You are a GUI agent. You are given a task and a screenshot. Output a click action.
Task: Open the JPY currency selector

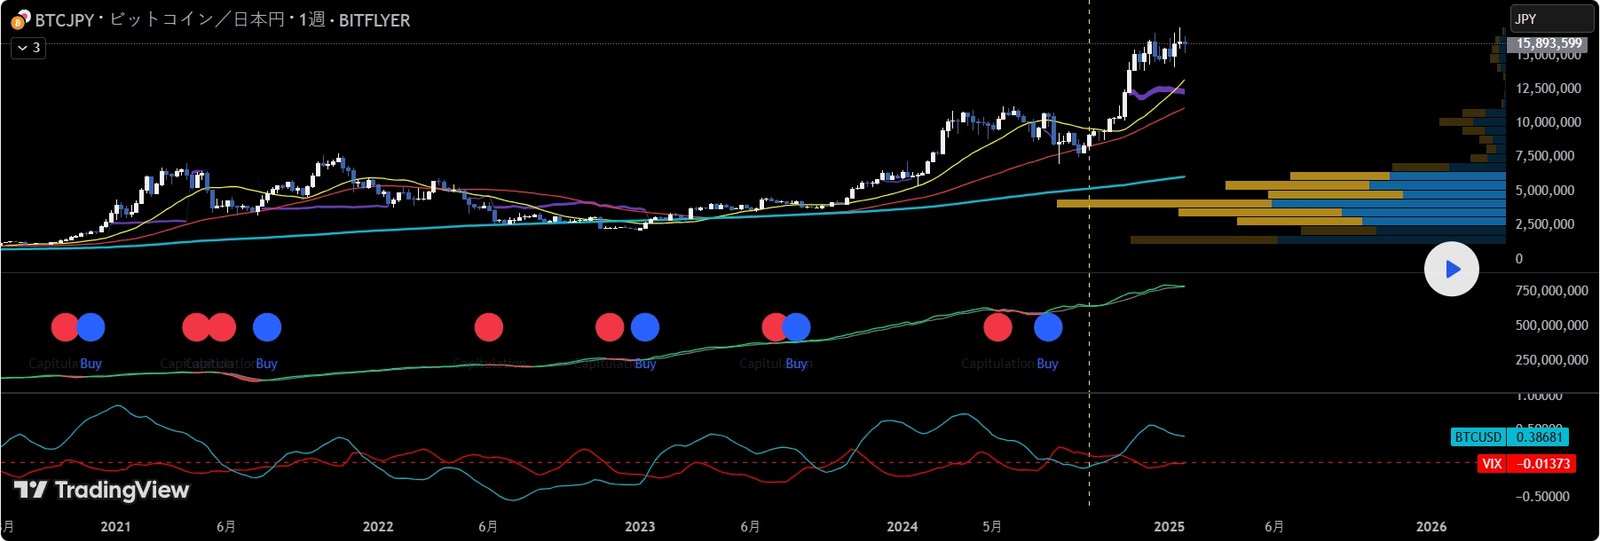(x=1551, y=19)
